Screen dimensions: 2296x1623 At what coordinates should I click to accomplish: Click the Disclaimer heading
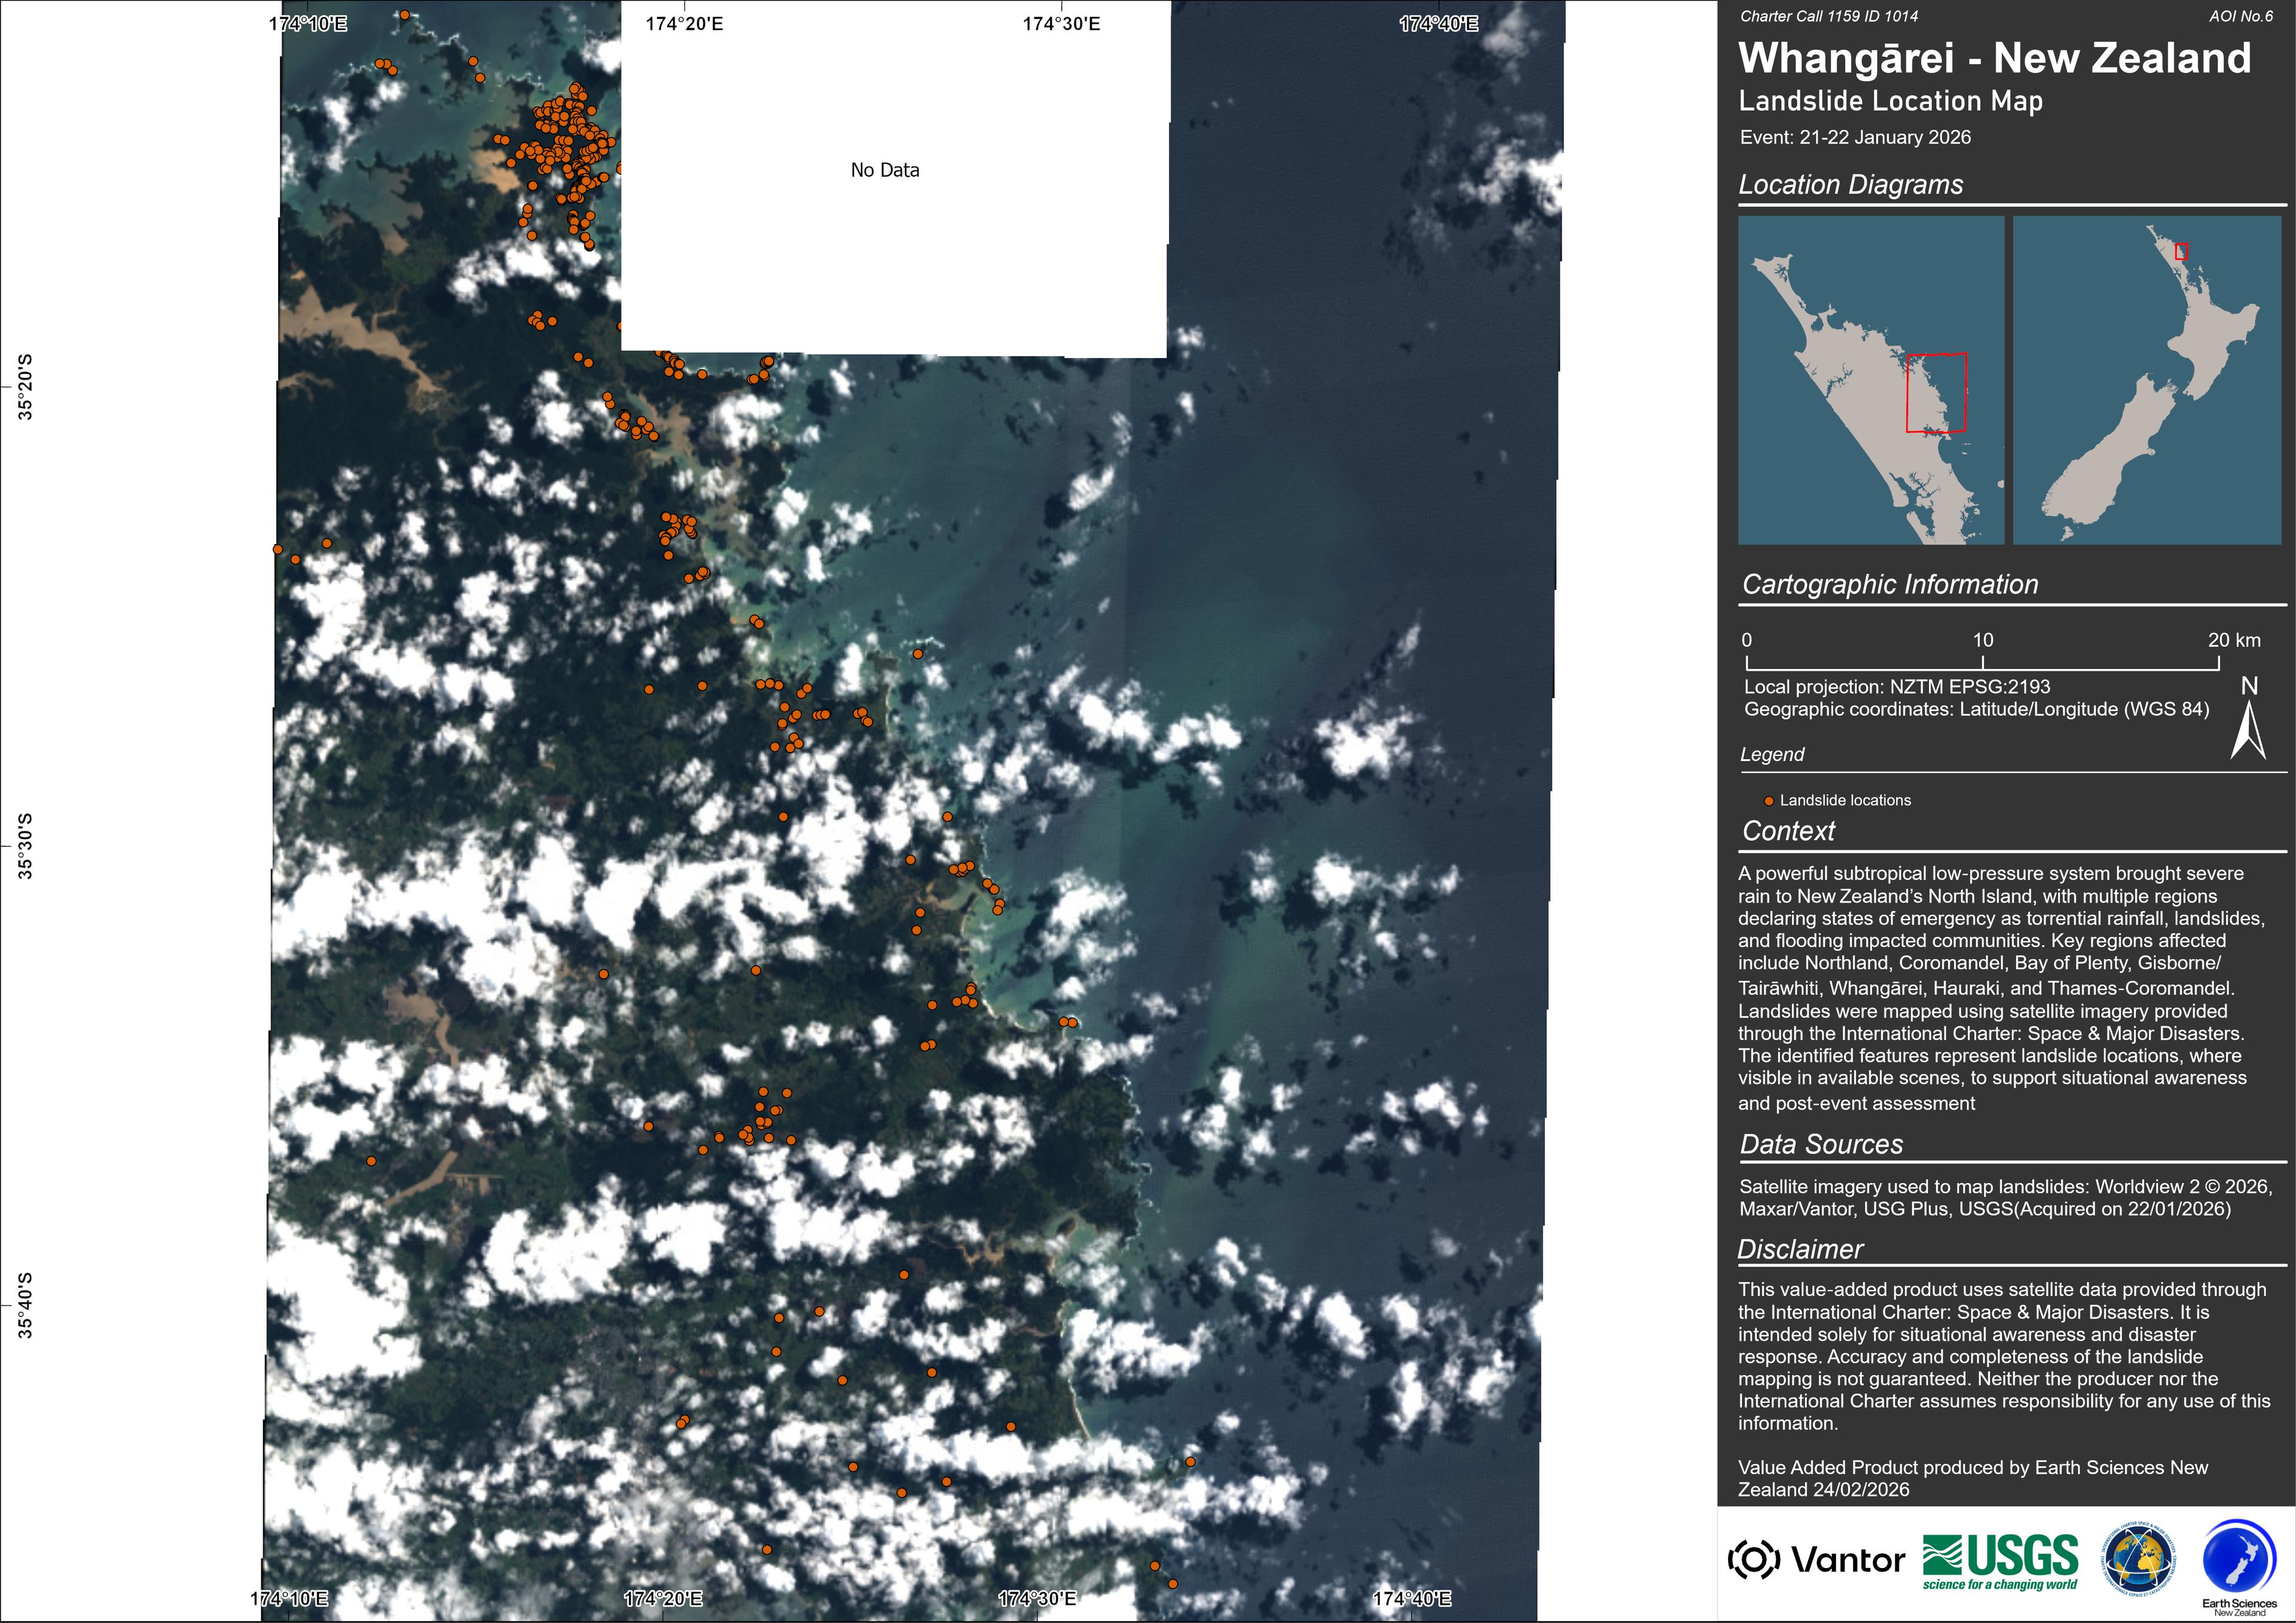pos(1800,1249)
